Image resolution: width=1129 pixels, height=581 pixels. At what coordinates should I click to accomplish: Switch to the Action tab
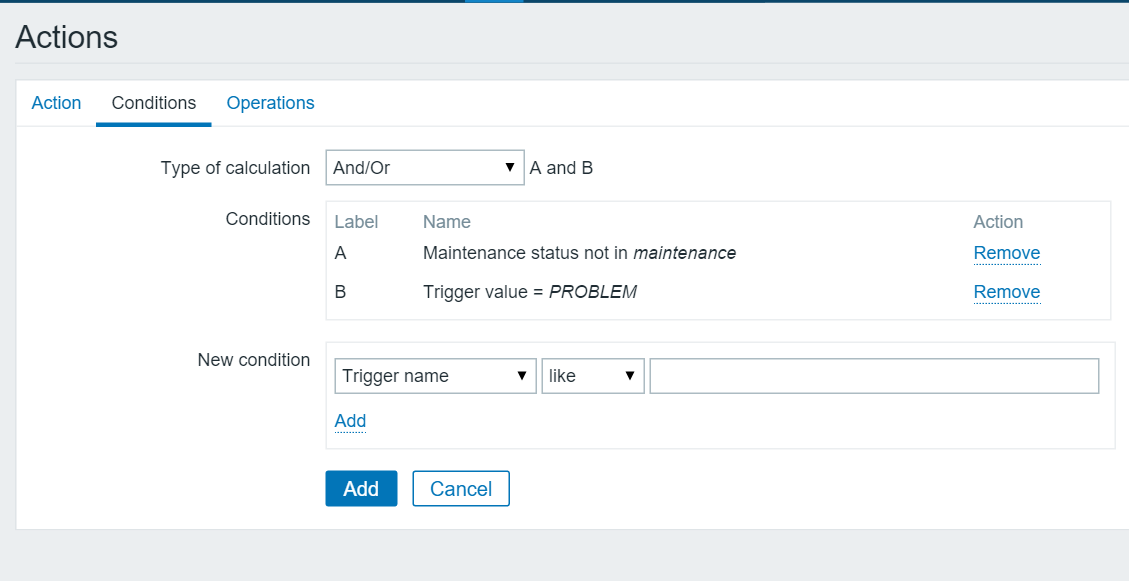(x=56, y=102)
